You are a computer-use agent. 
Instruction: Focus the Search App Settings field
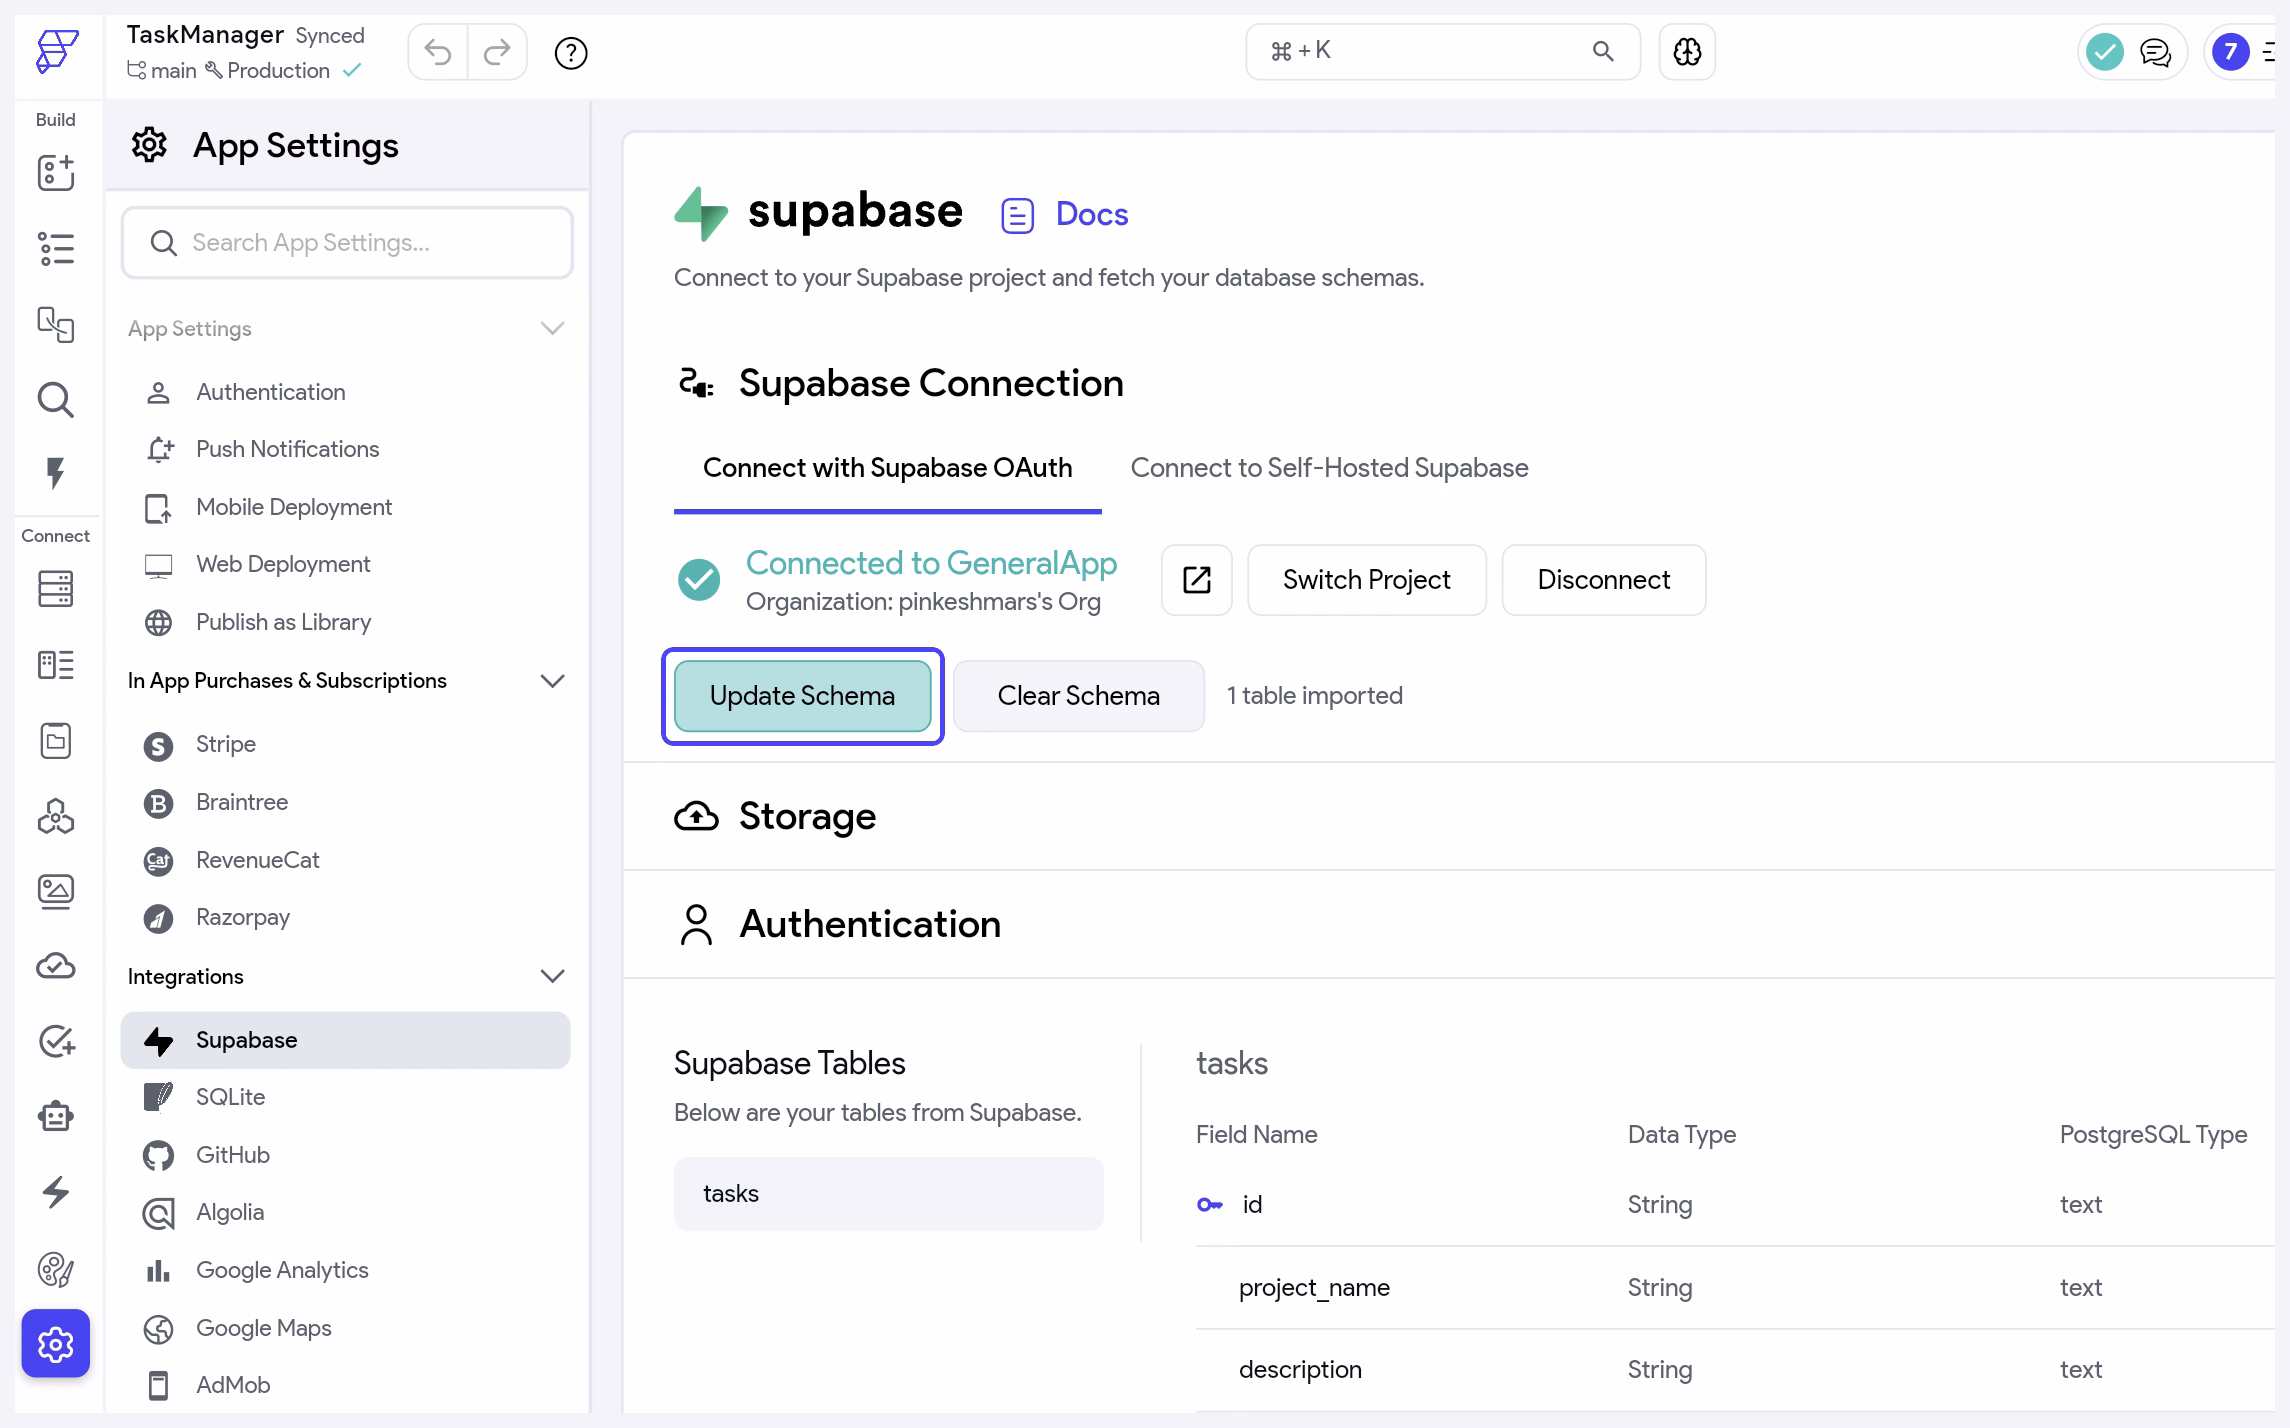pos(347,243)
